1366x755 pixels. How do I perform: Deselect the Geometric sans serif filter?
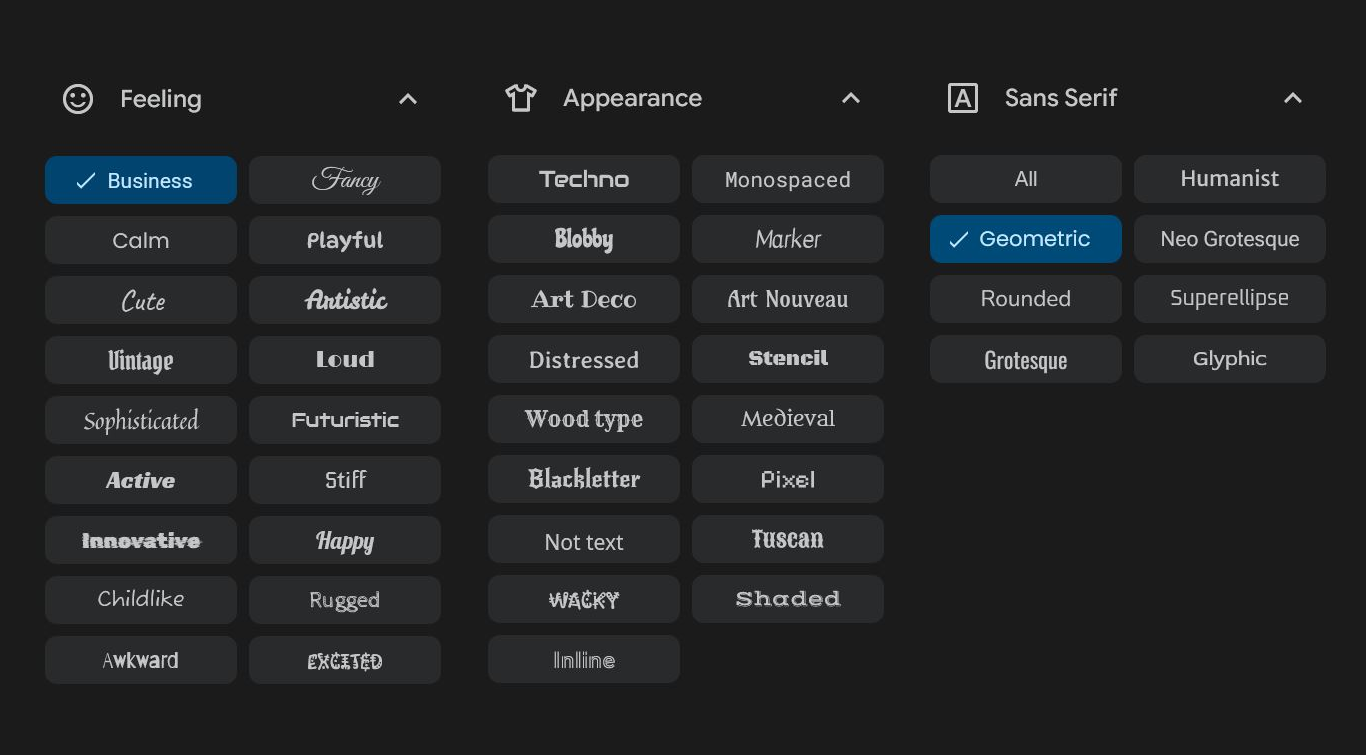[1025, 238]
